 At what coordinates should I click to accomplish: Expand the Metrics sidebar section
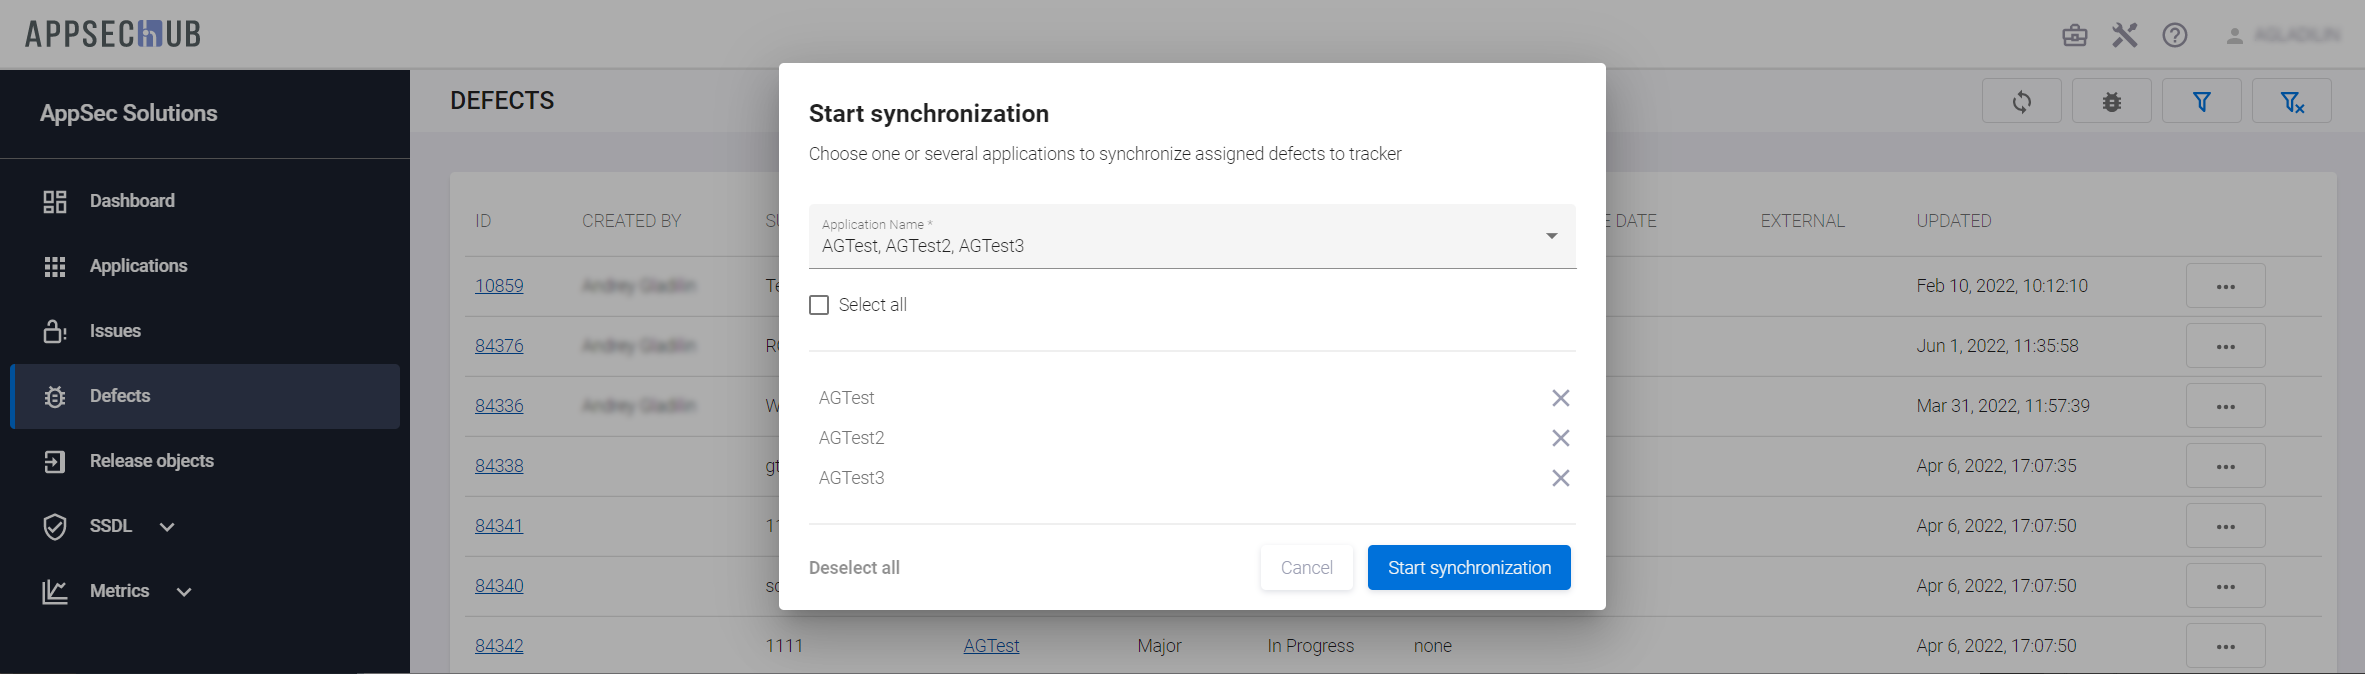click(x=184, y=592)
